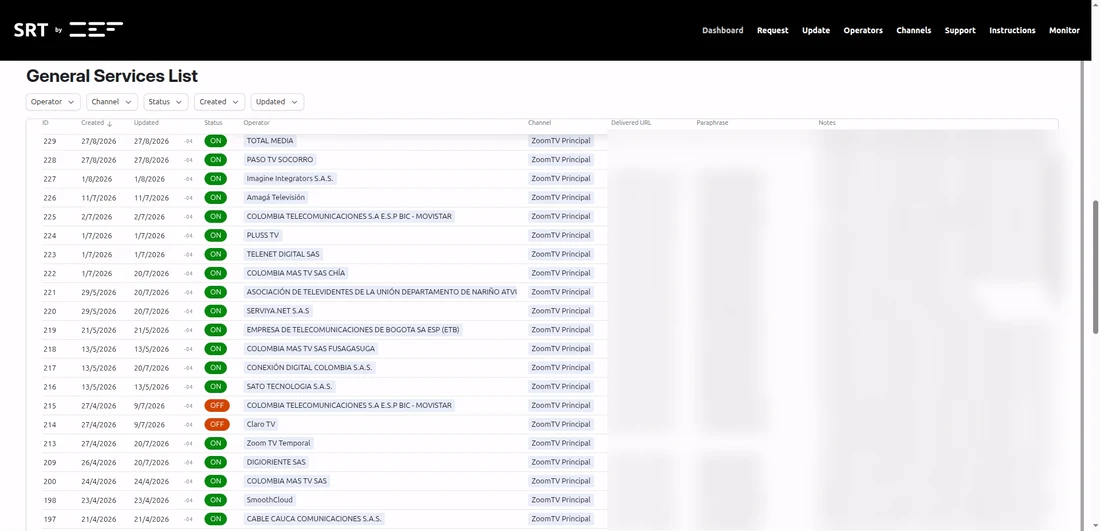Select operator COLOMBIA MAS TV SAS FUSAGASUGA

(x=311, y=349)
